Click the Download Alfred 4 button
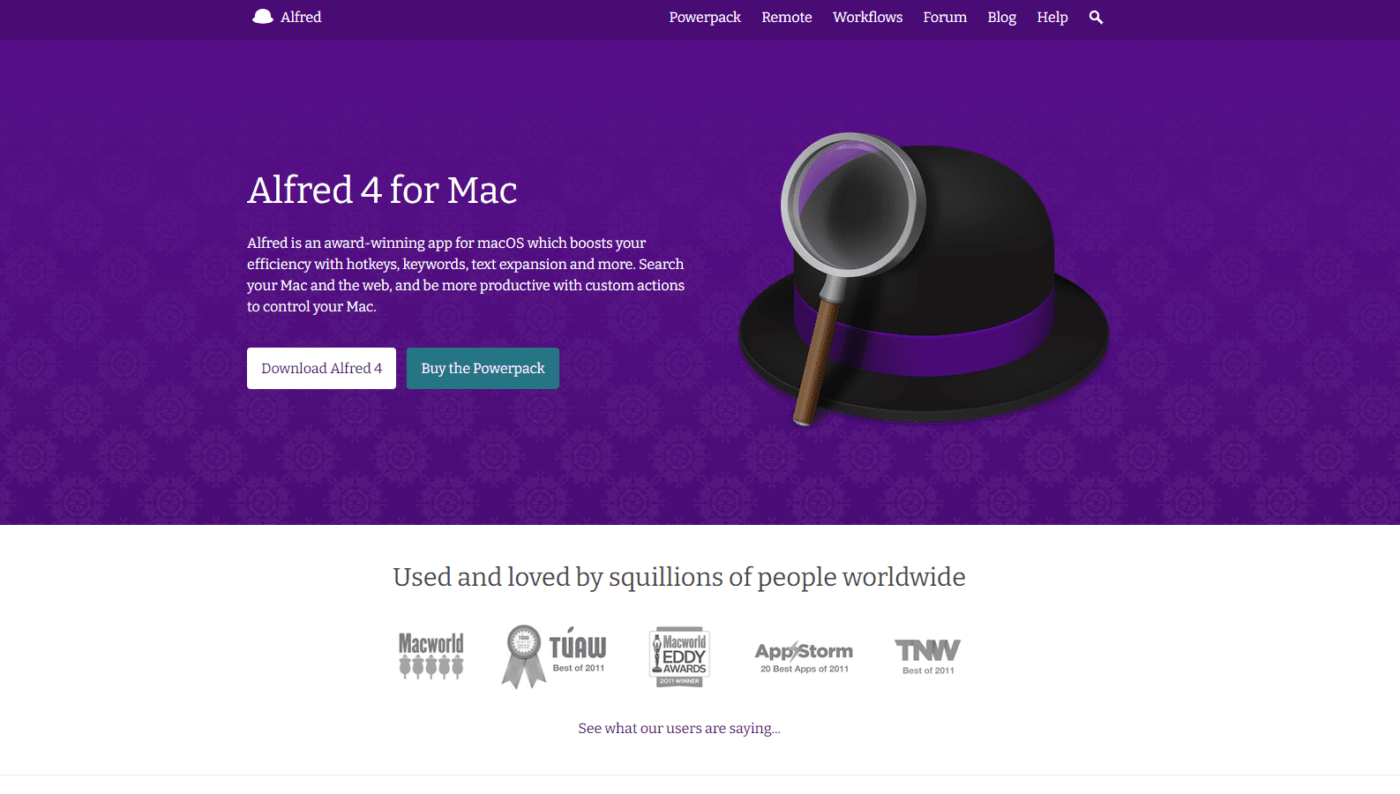This screenshot has height=794, width=1400. click(321, 368)
